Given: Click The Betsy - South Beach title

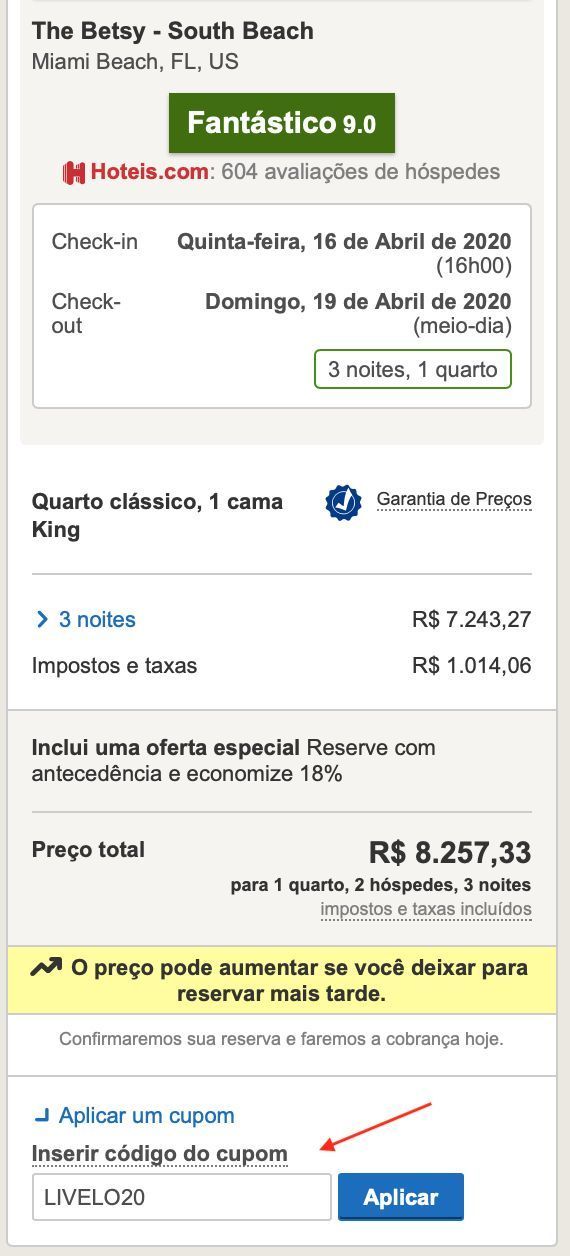Looking at the screenshot, I should [173, 31].
